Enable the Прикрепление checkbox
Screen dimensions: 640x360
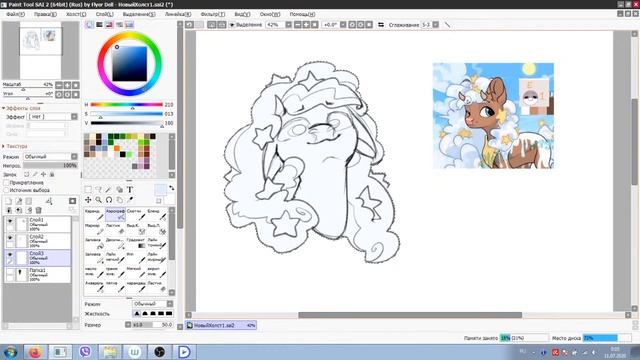click(6, 183)
